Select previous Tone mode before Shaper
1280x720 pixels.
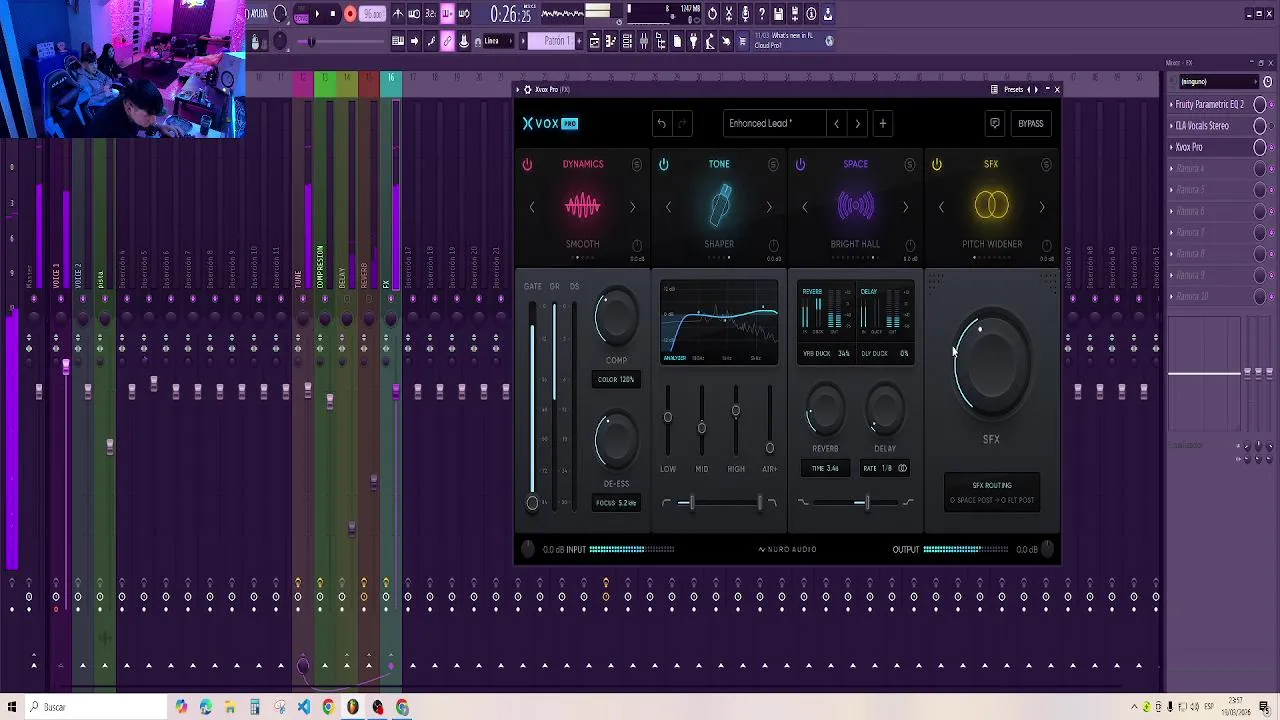click(668, 207)
